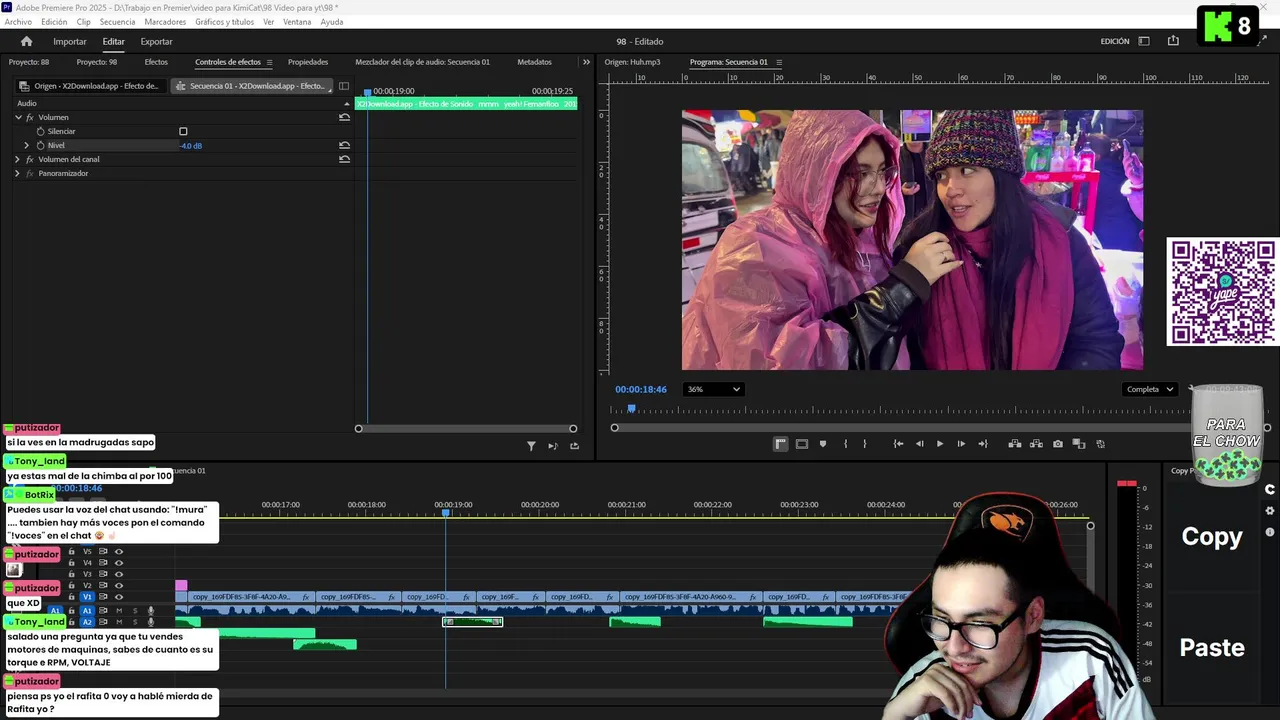Lock video track V4
Image resolution: width=1280 pixels, height=720 pixels.
71,563
